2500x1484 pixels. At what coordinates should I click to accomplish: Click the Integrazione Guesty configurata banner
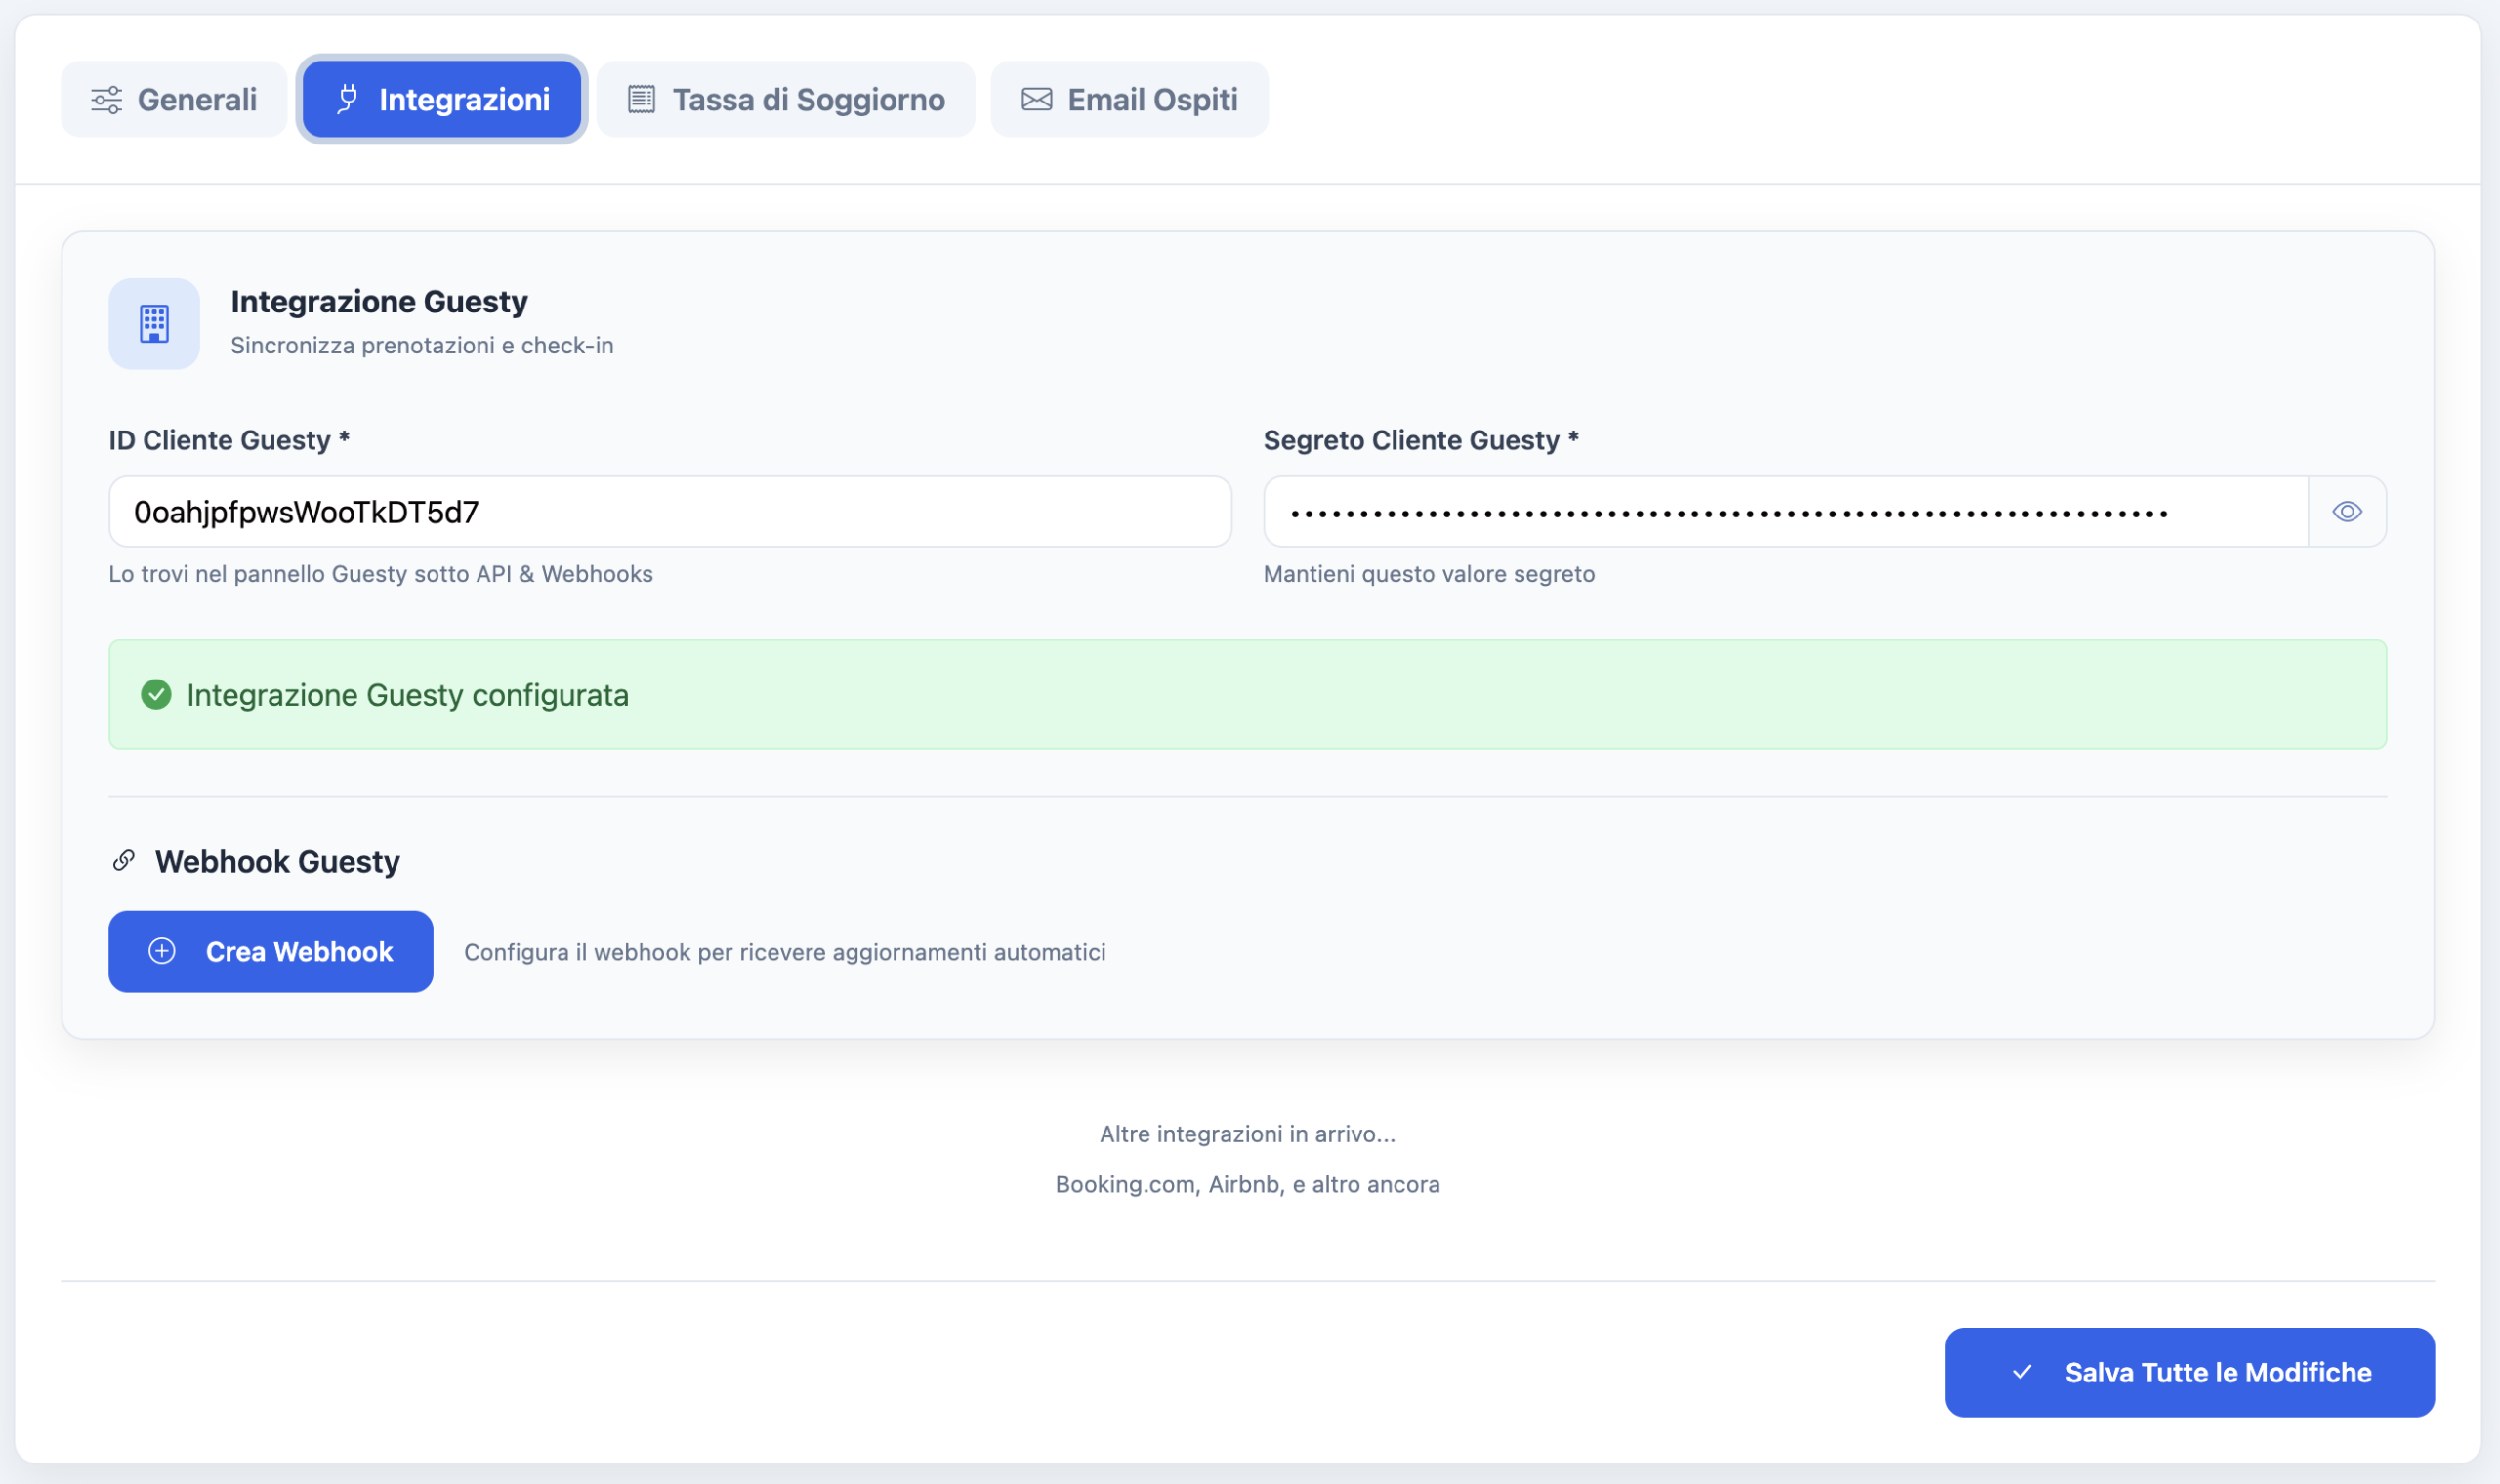point(1247,694)
